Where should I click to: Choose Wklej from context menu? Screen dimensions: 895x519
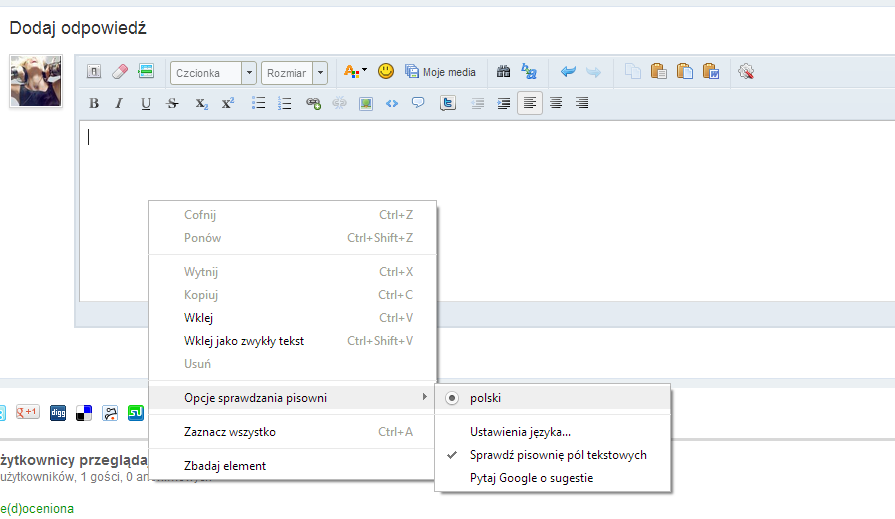199,318
